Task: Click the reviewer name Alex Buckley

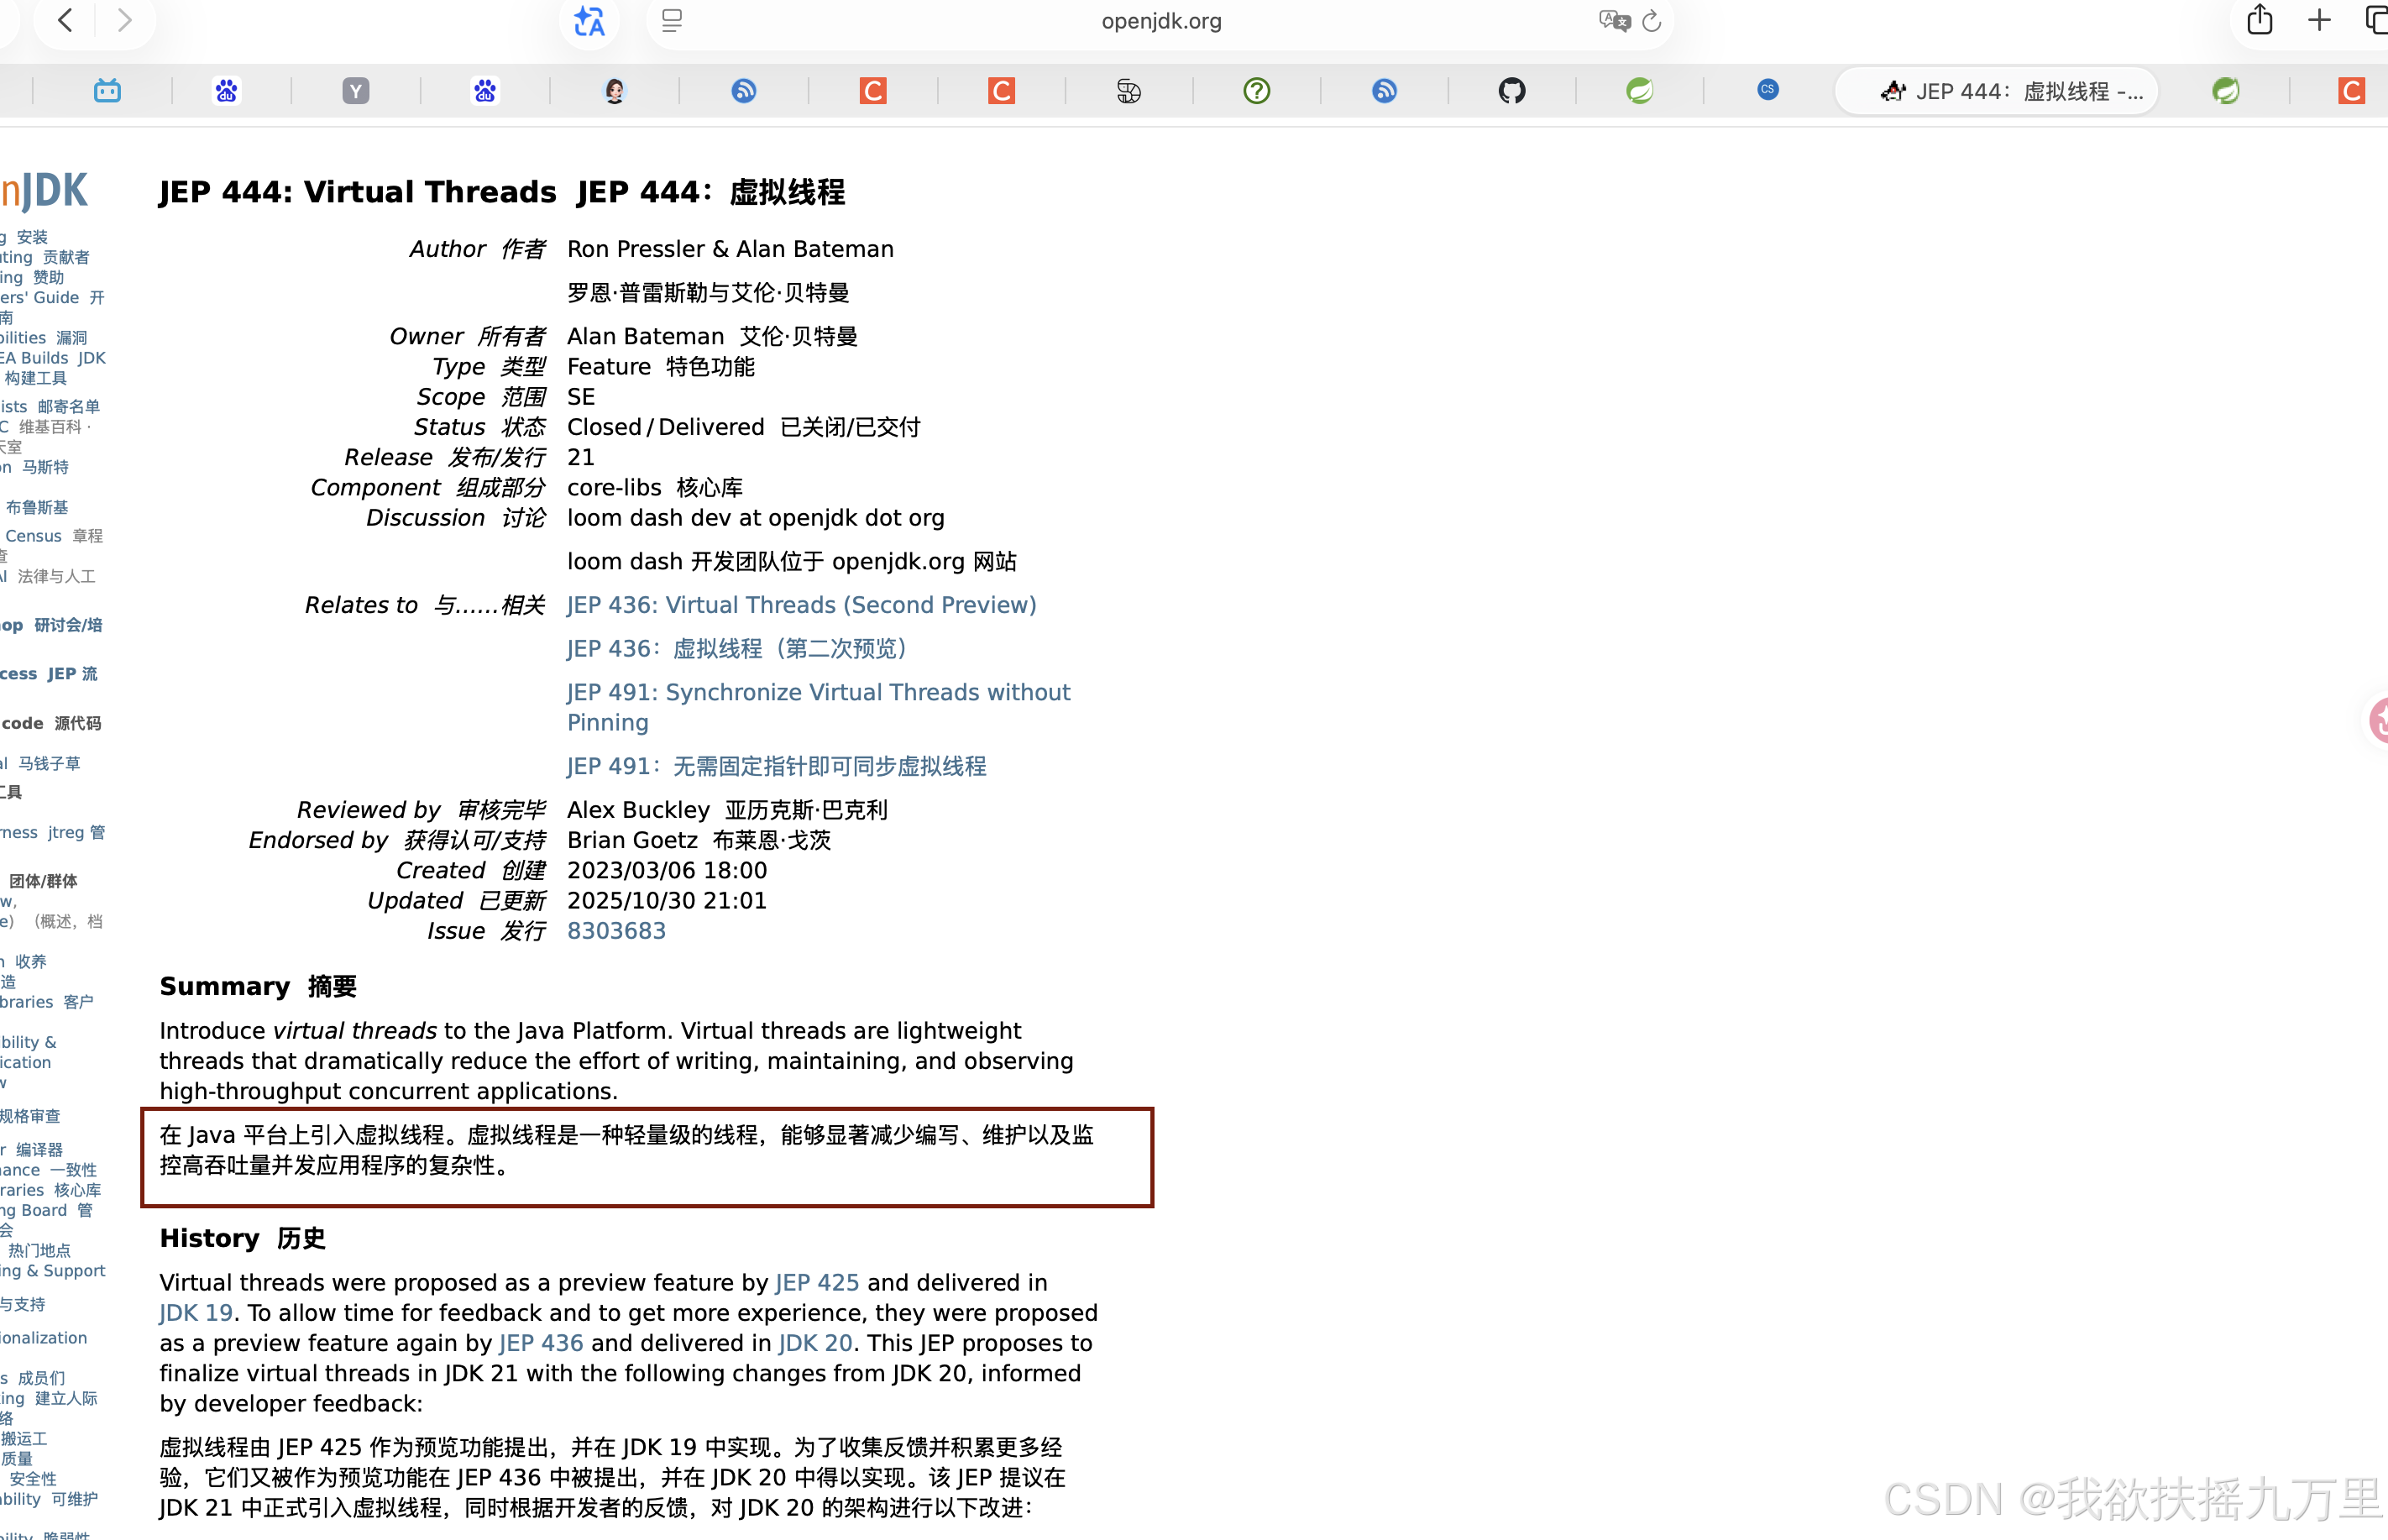Action: click(x=638, y=810)
